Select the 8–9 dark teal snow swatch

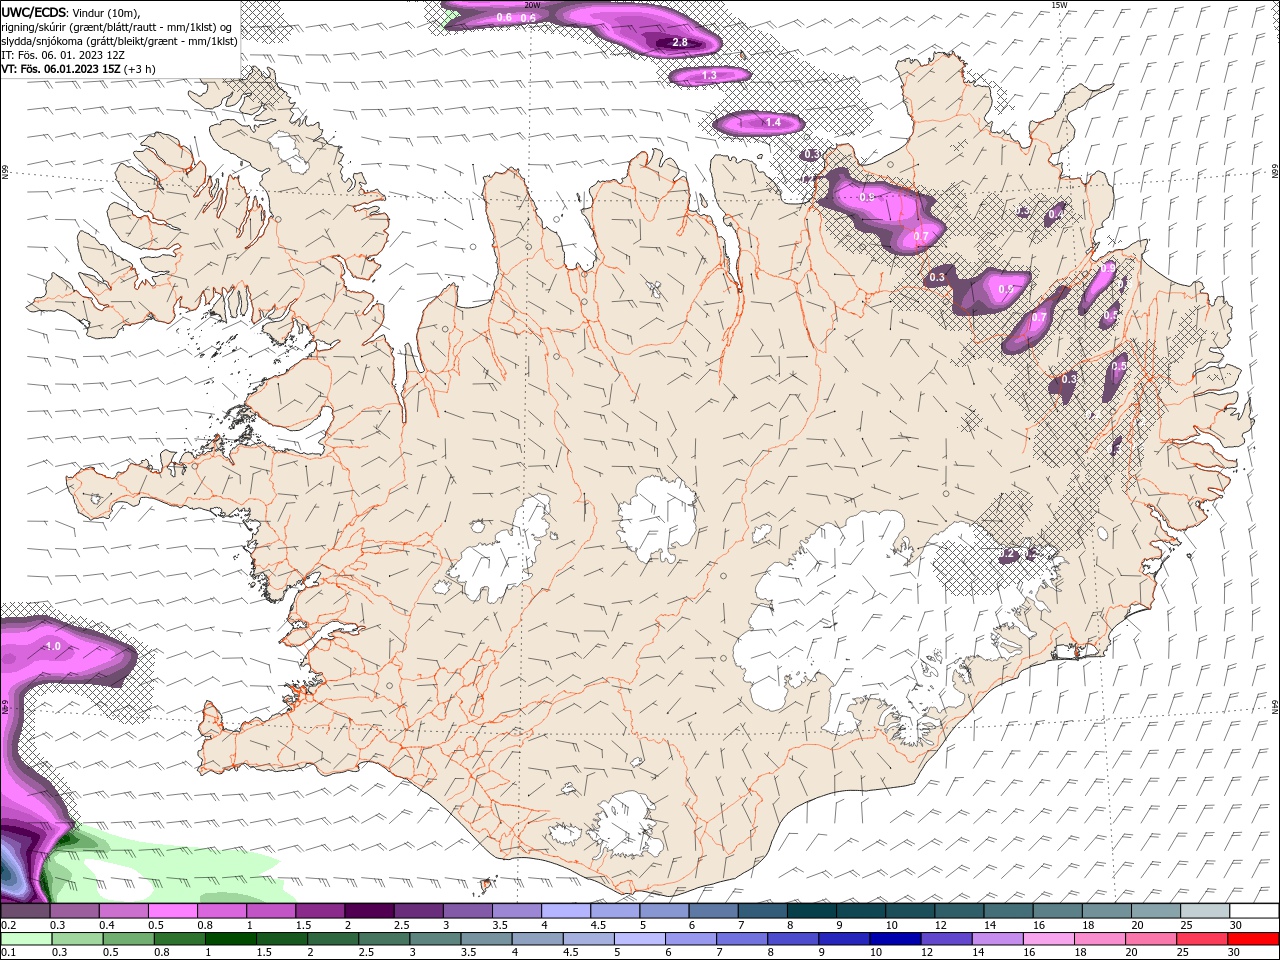click(x=812, y=911)
